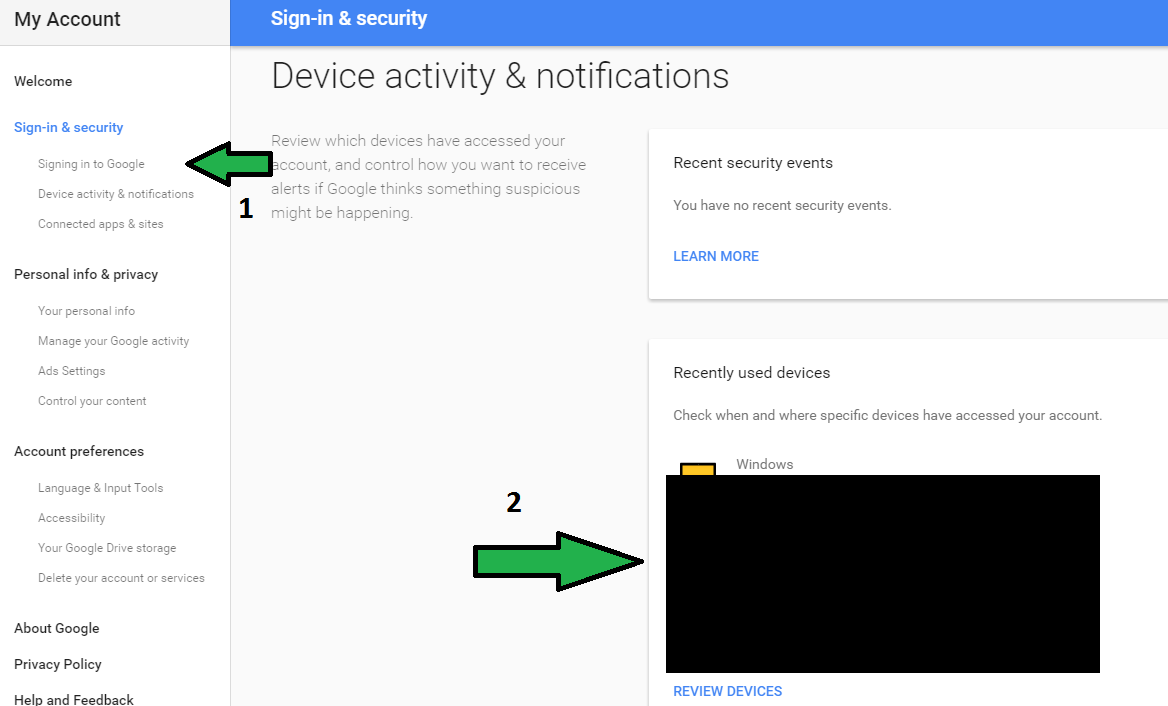Open Accessibility settings link
Screen dimensions: 1168x706
(72, 518)
